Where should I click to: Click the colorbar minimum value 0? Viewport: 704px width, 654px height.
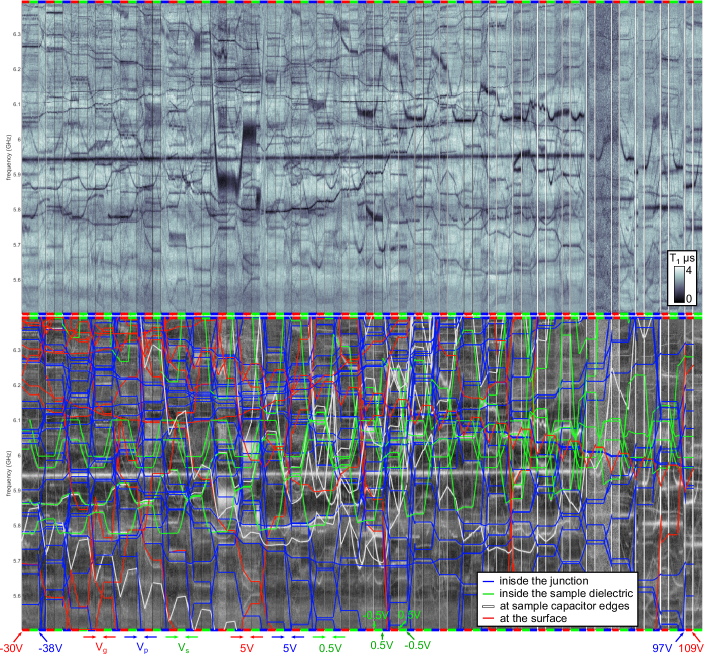[689, 298]
